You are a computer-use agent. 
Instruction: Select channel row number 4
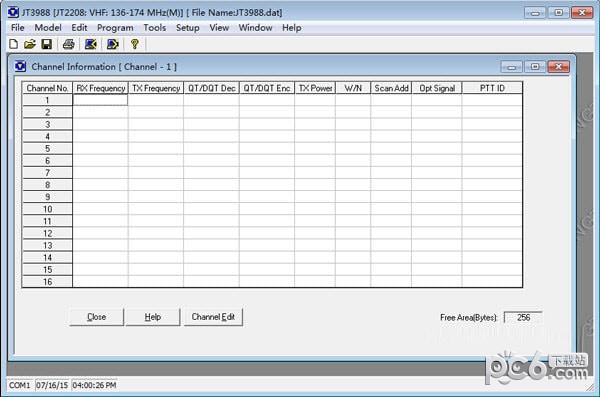[47, 137]
